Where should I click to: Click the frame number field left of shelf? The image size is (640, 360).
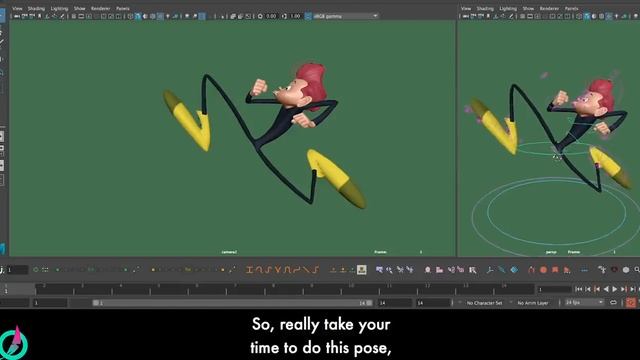point(17,270)
